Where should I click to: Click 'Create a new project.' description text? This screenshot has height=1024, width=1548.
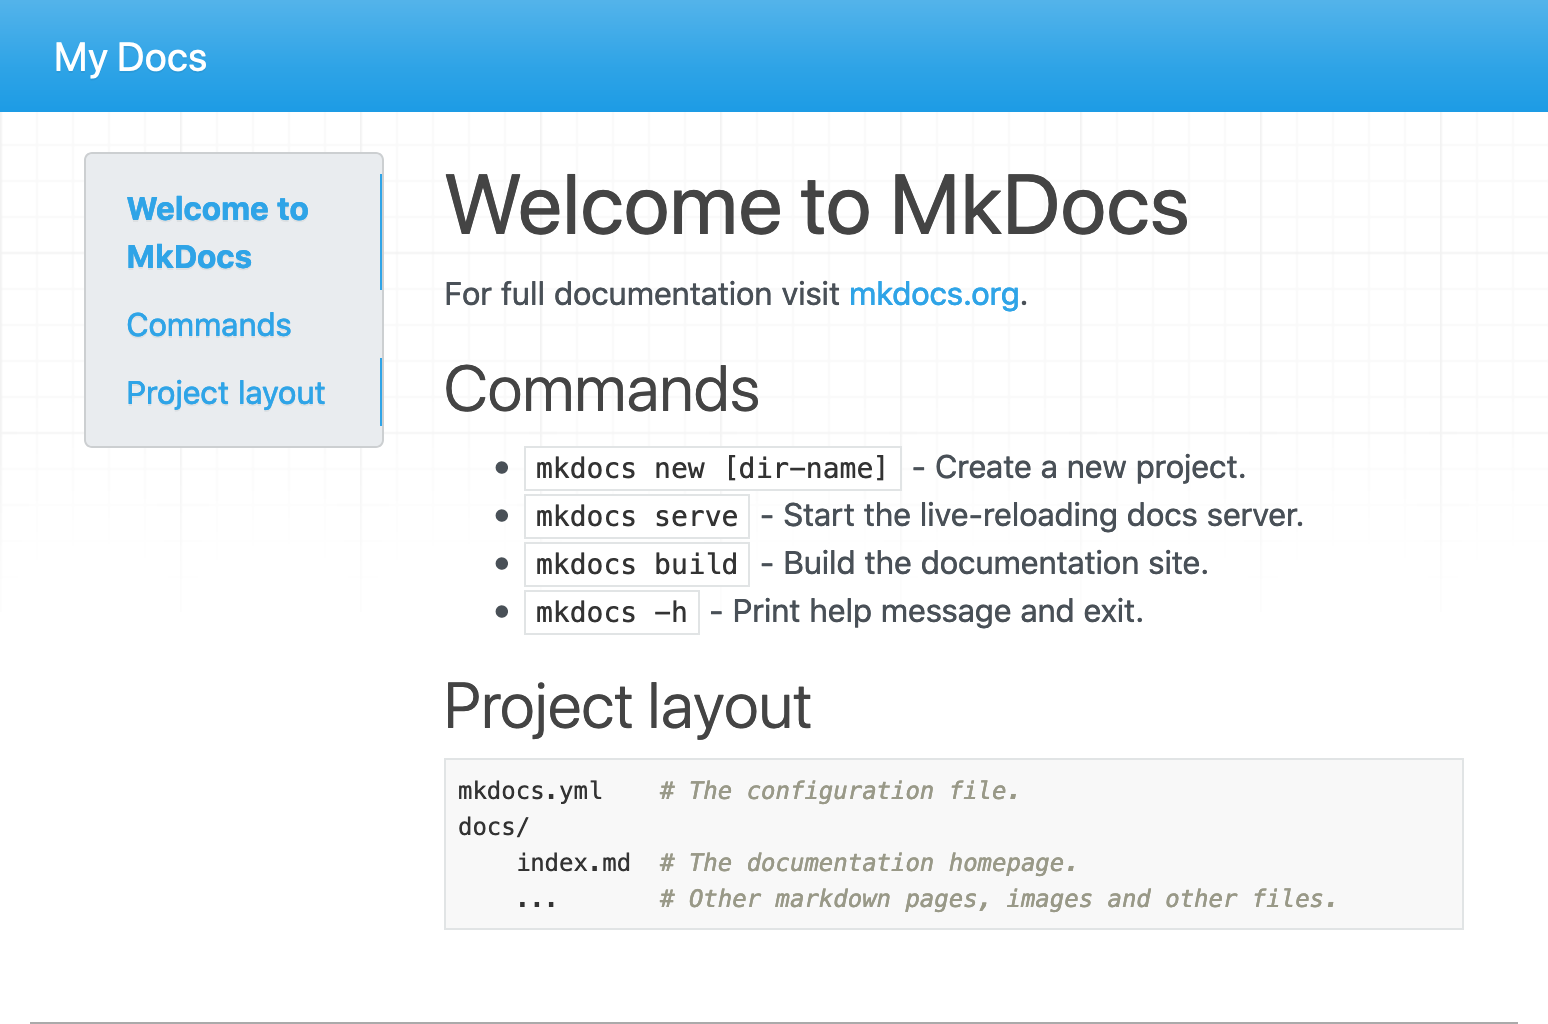tap(1090, 467)
